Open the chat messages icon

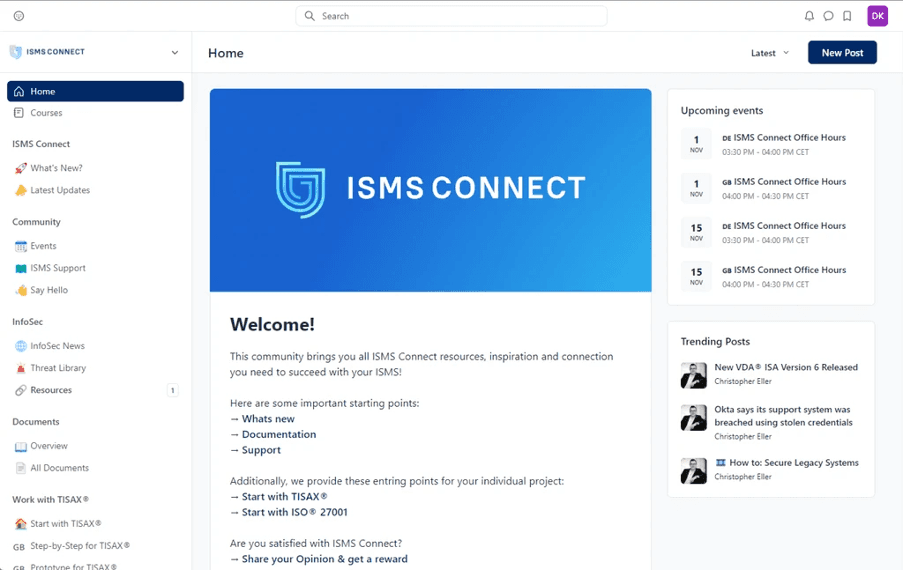(x=828, y=16)
